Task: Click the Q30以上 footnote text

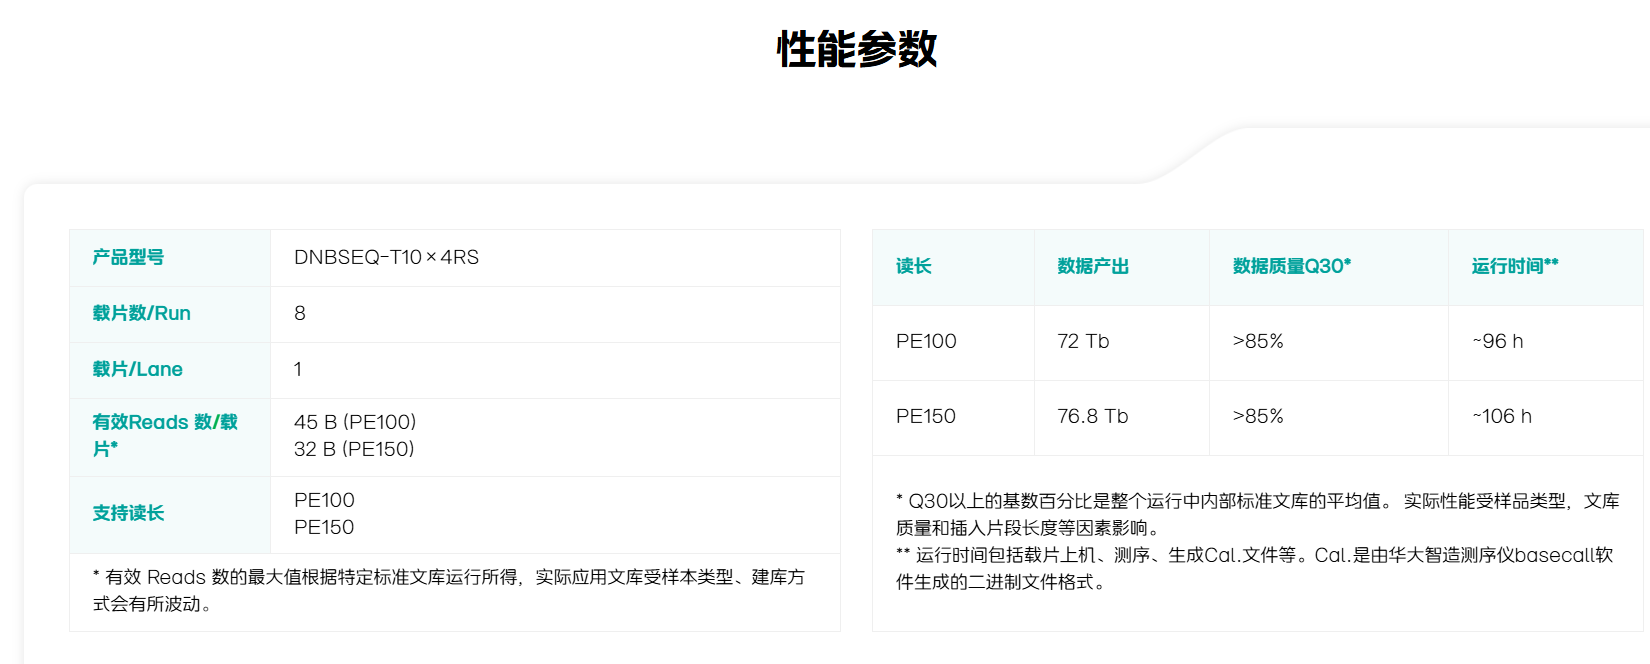Action: coord(1256,514)
